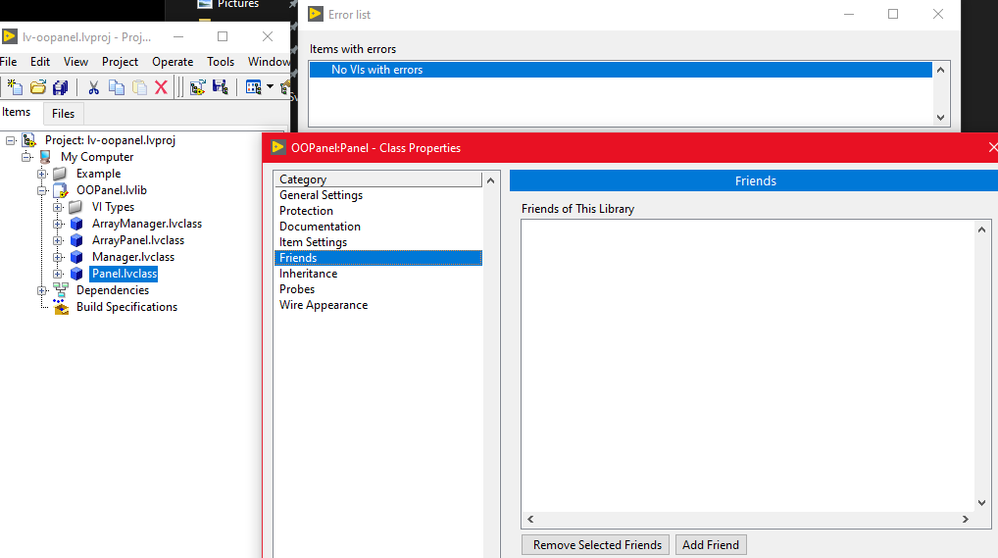This screenshot has height=558, width=998.
Task: Select Inheritance category
Action: pyautogui.click(x=378, y=274)
